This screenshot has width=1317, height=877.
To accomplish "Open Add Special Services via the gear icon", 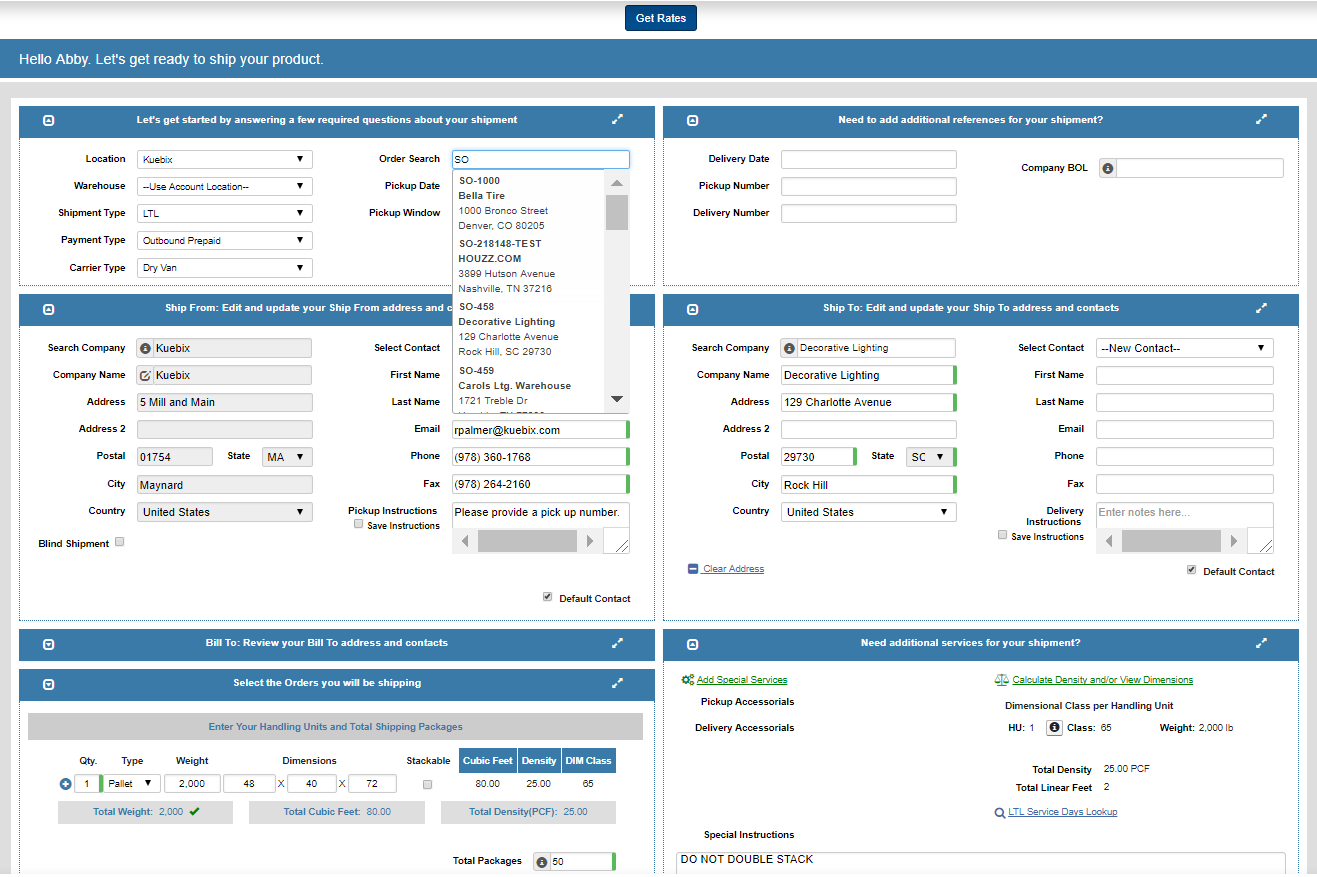I will coord(687,679).
